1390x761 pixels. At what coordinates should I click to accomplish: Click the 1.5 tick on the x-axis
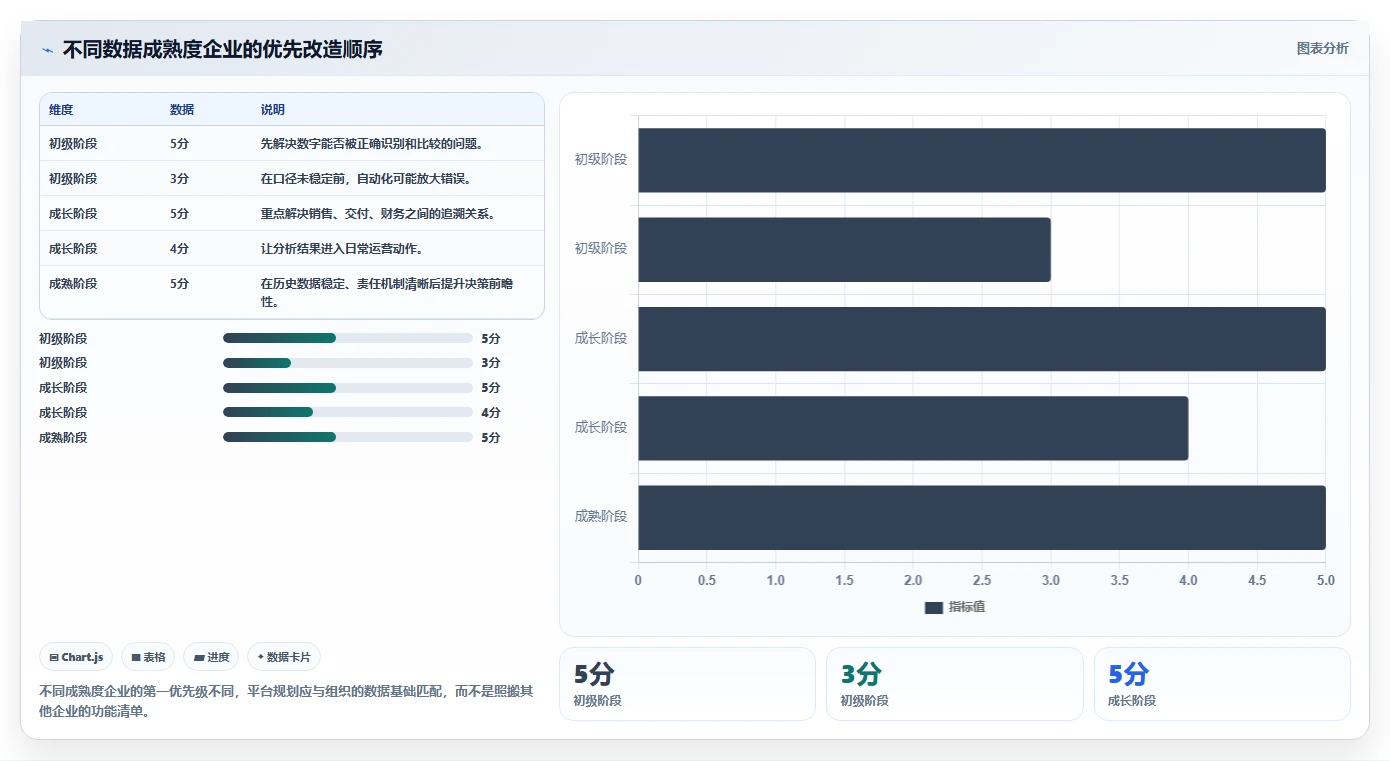(844, 580)
